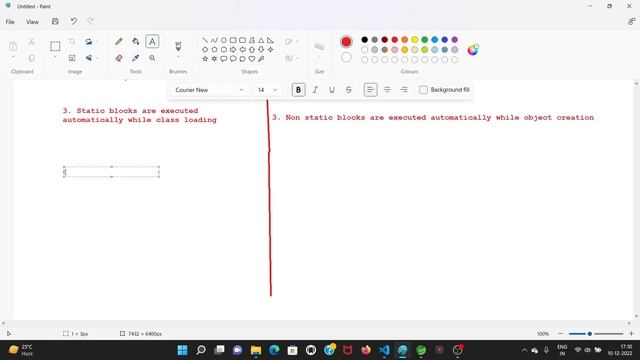Open the View menu

32,22
